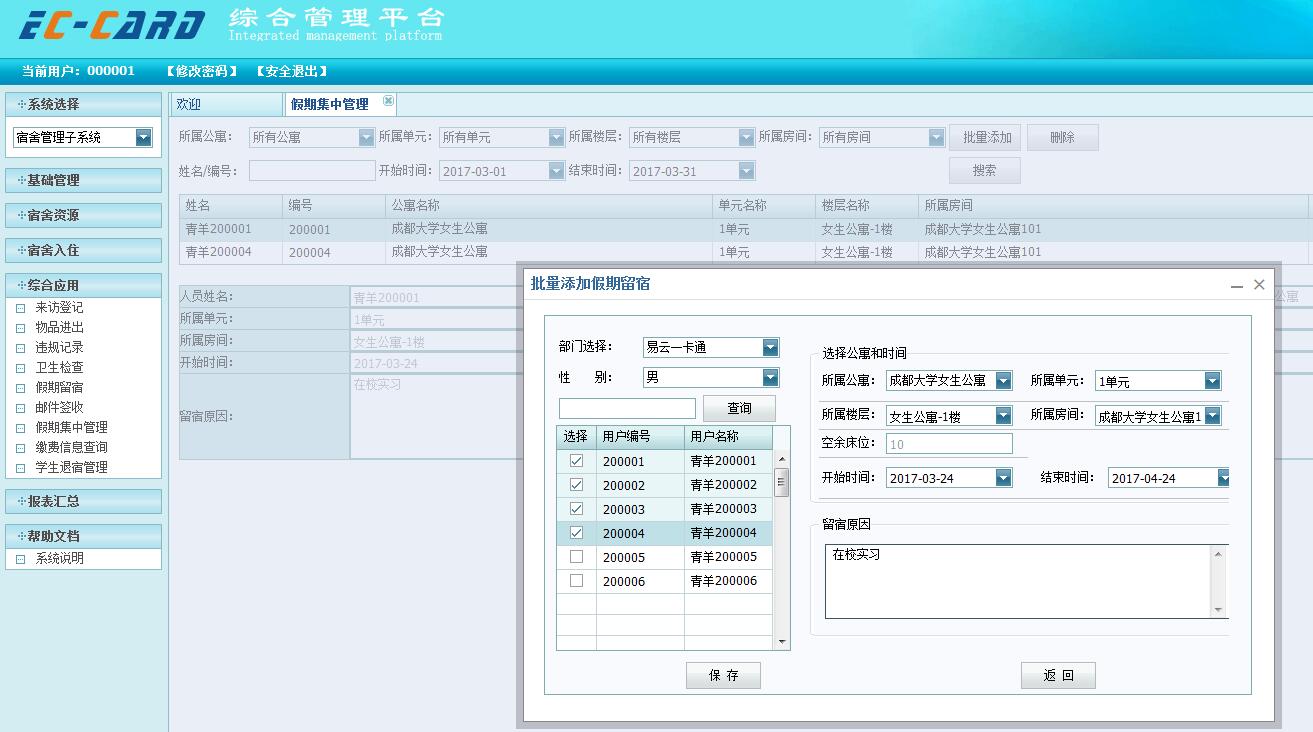1313x732 pixels.
Task: Click the user list scrollbar thumb
Action: 782,481
